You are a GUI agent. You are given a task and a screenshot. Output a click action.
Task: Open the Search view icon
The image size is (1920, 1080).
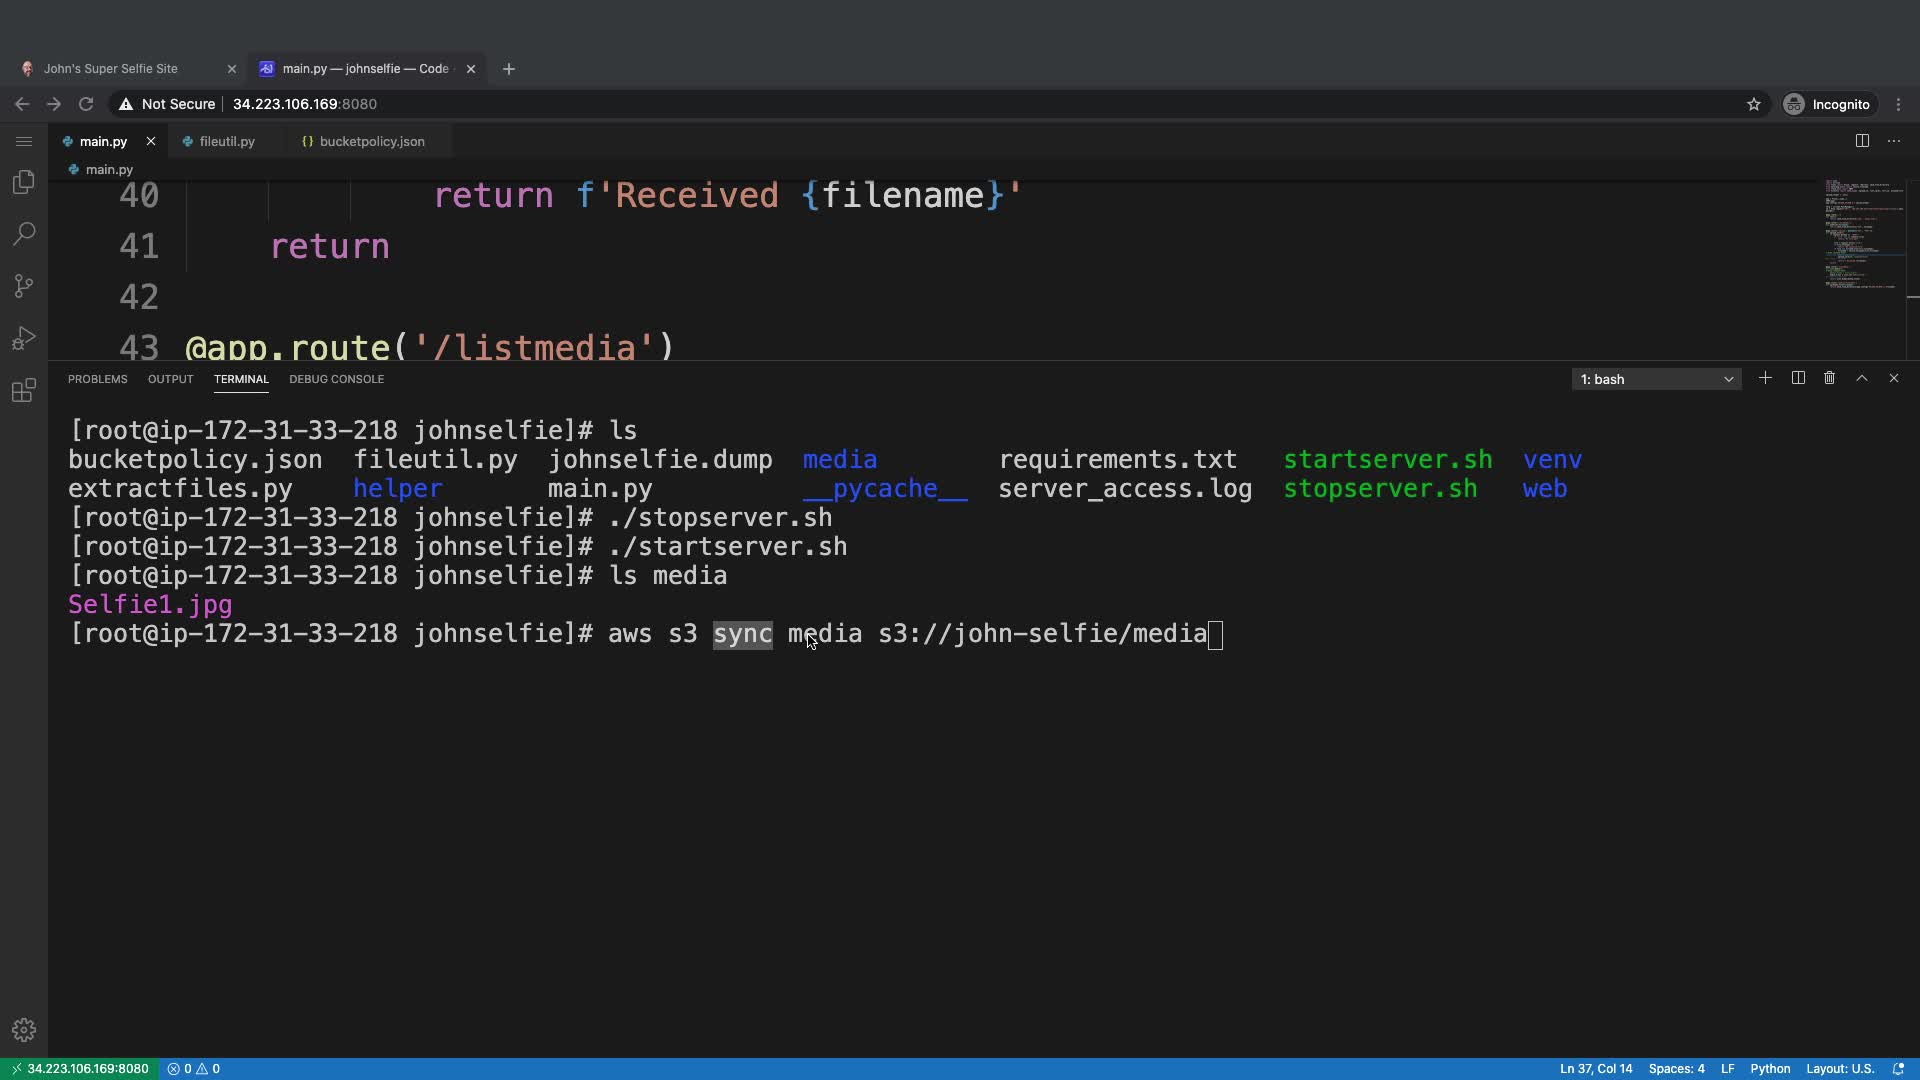[x=24, y=234]
